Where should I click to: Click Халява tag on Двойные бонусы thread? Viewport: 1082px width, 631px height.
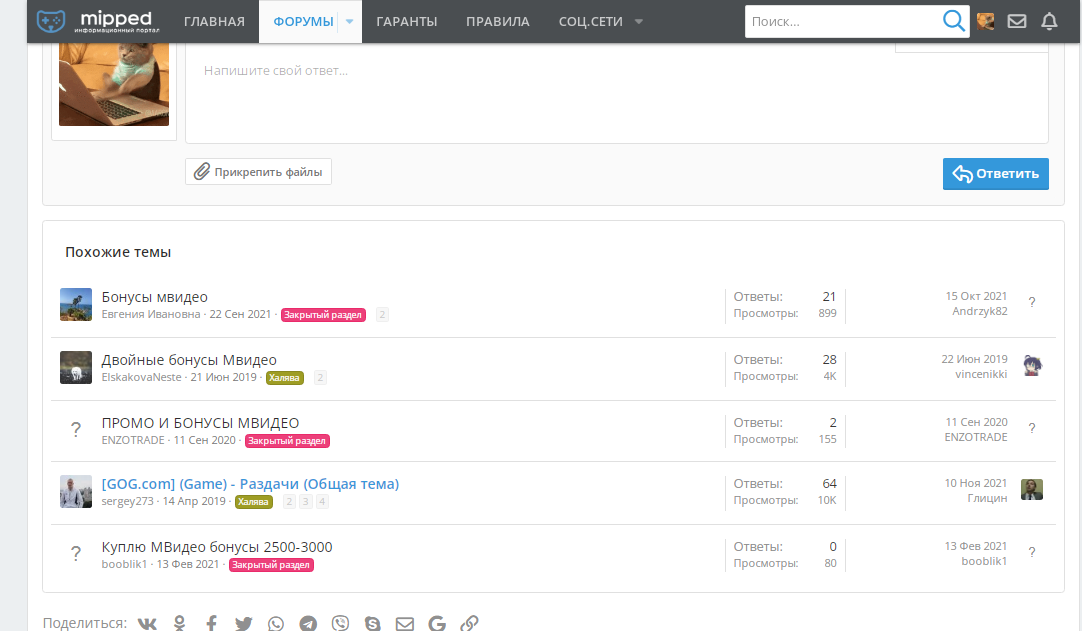284,378
